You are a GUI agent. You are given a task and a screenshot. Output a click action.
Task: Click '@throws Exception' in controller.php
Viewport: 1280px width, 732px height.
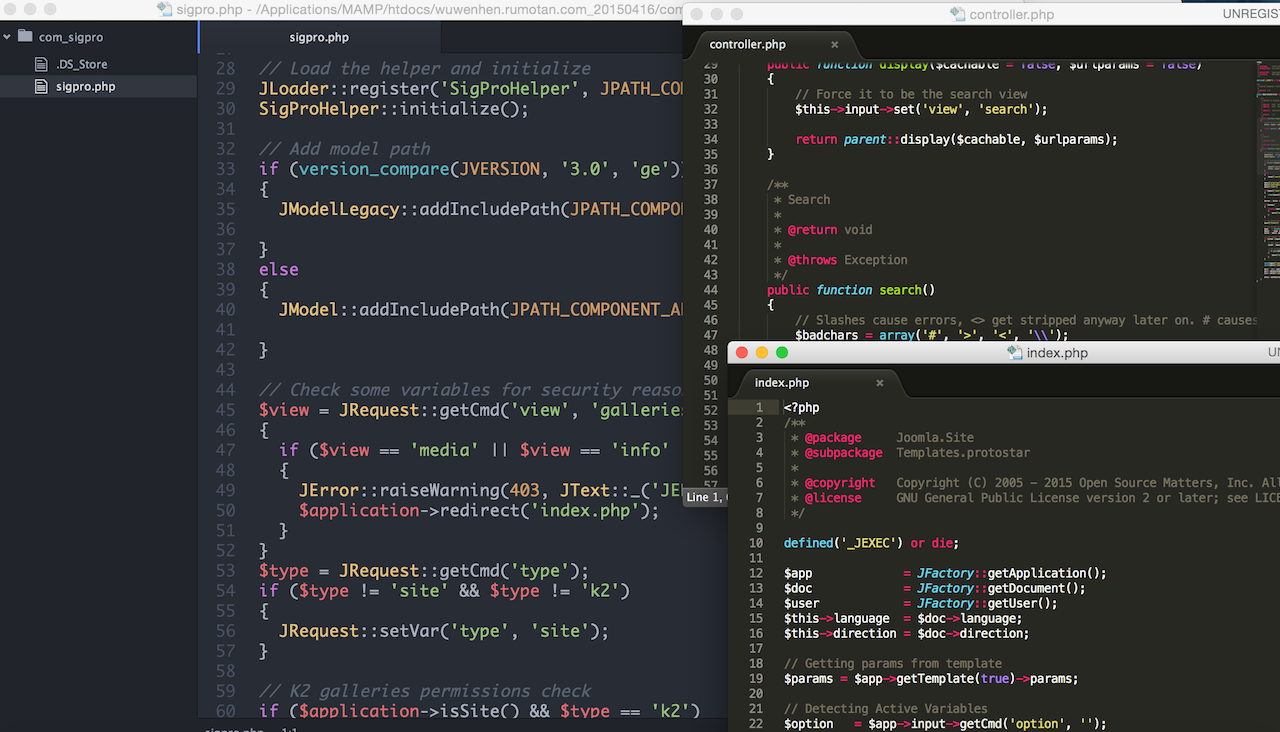point(847,259)
